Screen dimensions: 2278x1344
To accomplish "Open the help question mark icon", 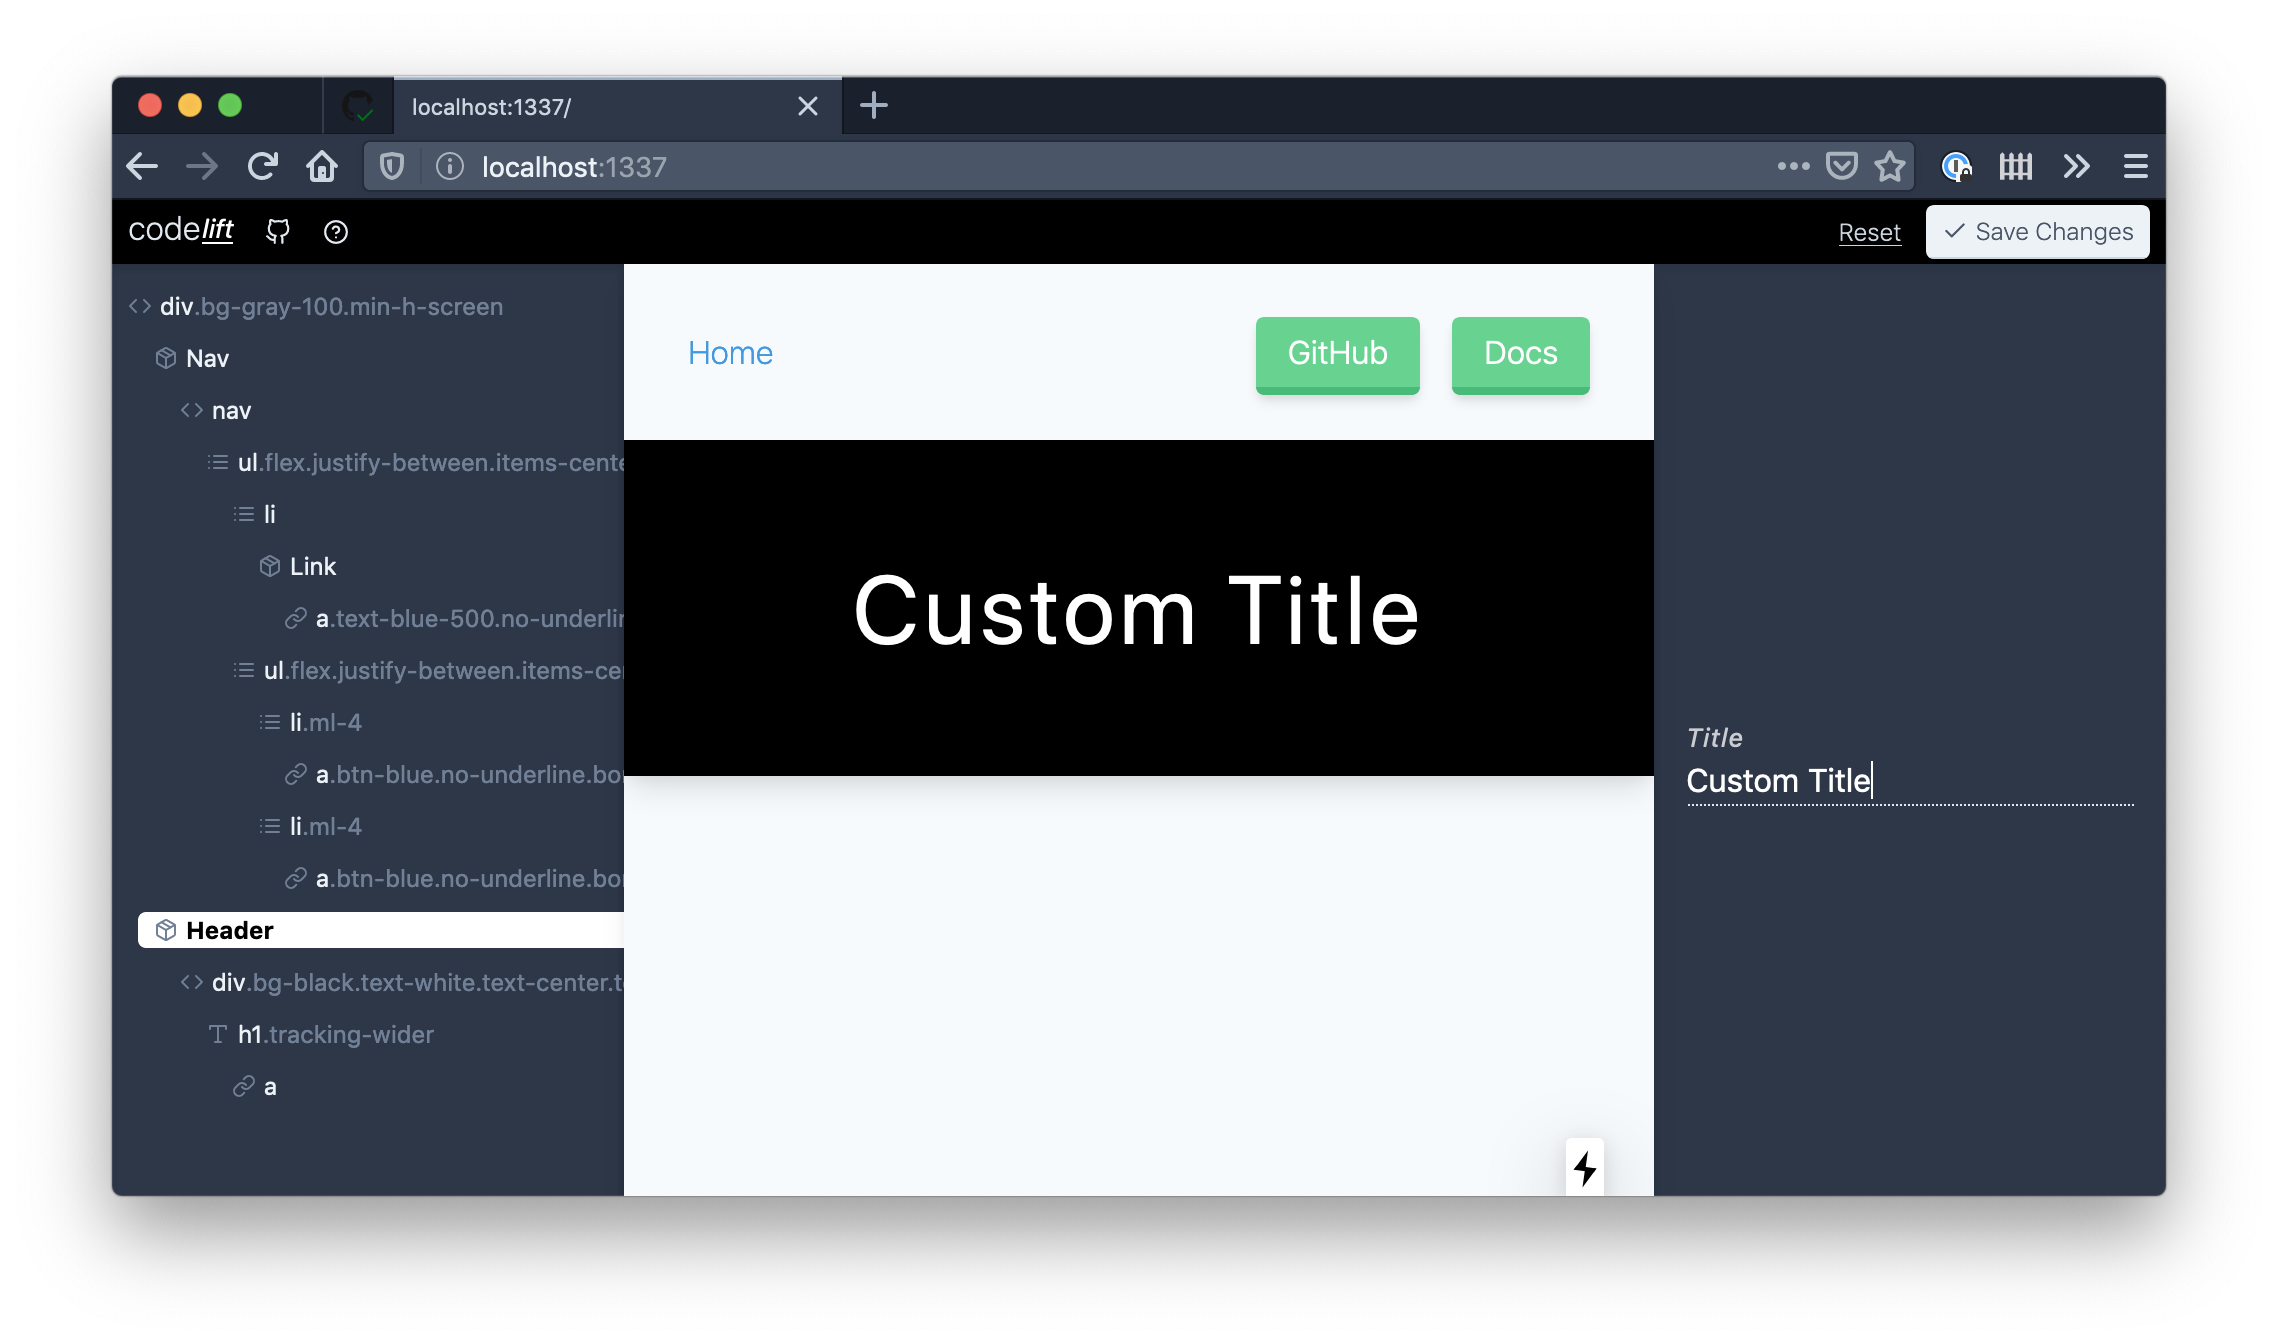I will tap(336, 232).
